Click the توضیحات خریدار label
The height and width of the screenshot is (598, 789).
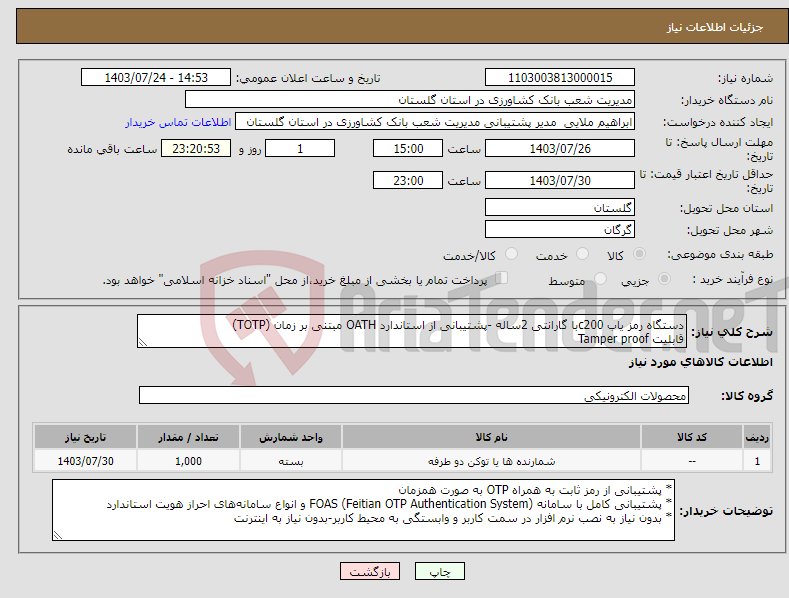pyautogui.click(x=726, y=511)
